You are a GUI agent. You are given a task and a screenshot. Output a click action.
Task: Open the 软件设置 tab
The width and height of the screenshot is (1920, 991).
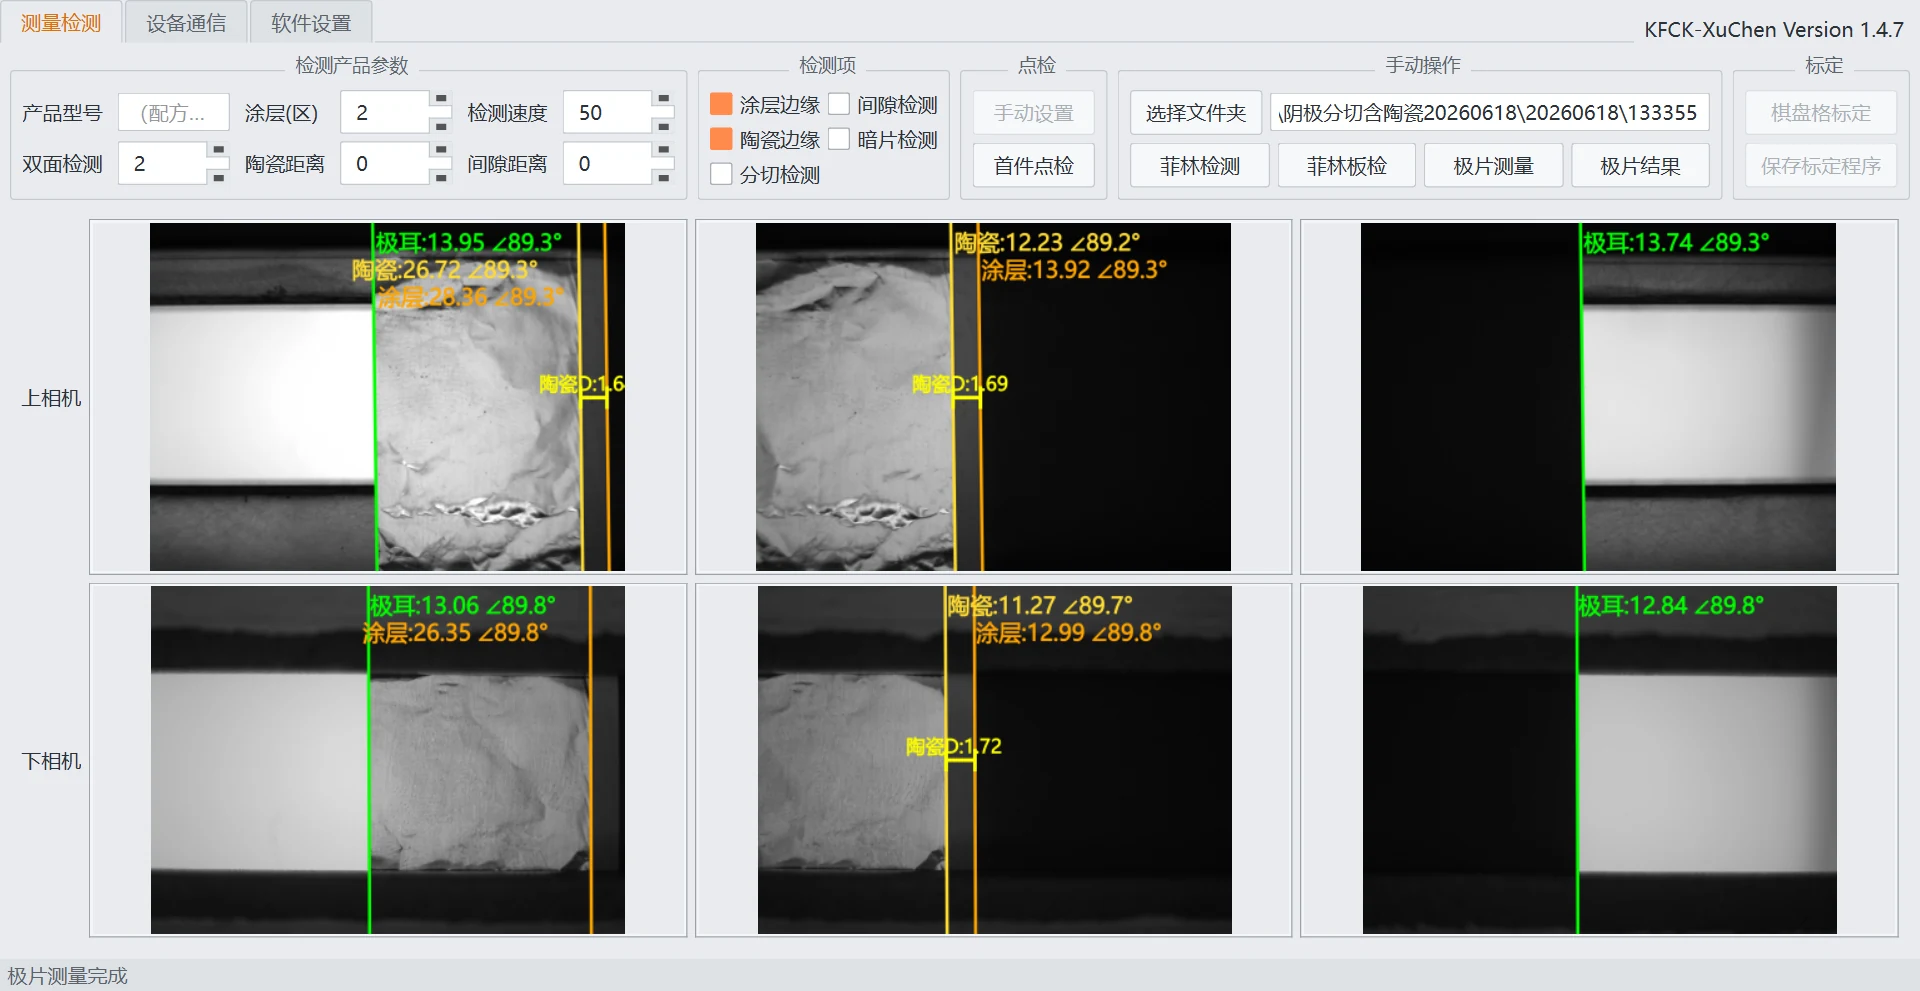pos(311,23)
